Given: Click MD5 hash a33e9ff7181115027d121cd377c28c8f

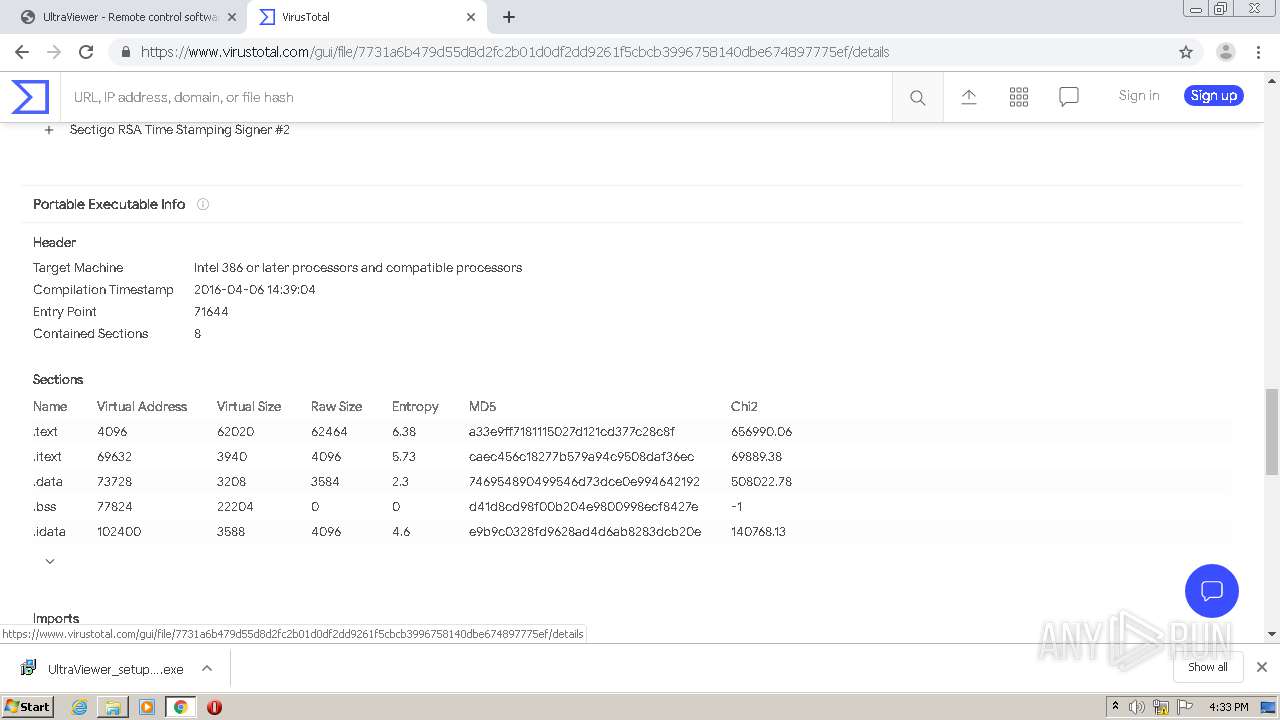Looking at the screenshot, I should tap(572, 432).
